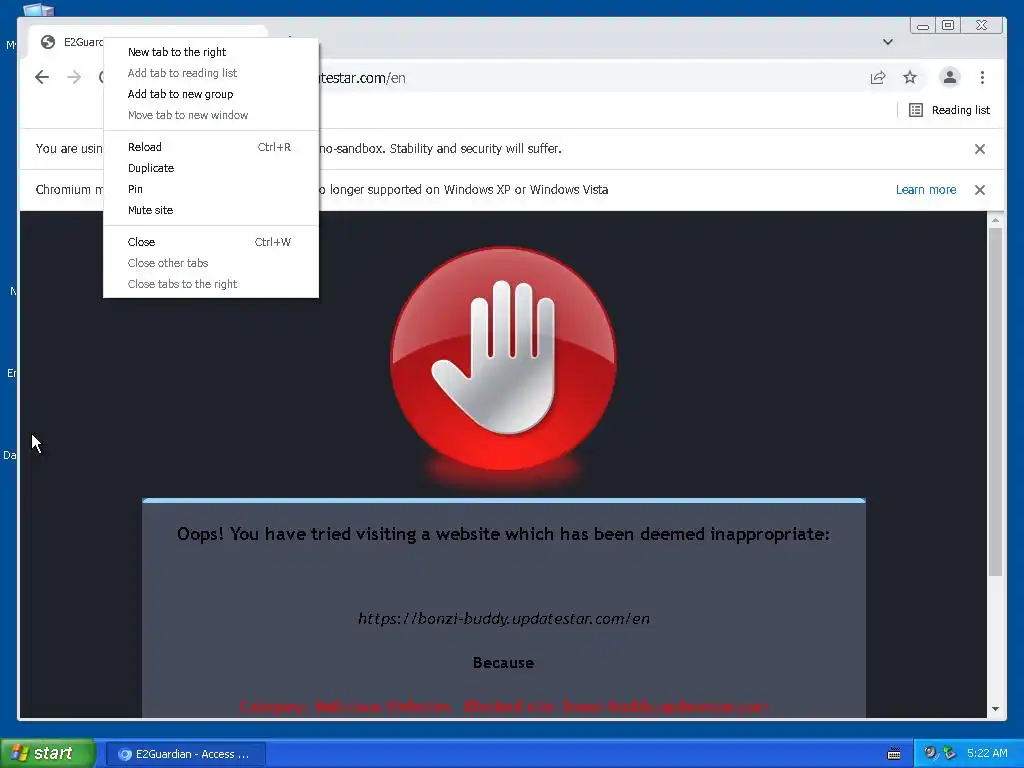Click Add tab to reading list
This screenshot has width=1024, height=768.
[x=211, y=73]
